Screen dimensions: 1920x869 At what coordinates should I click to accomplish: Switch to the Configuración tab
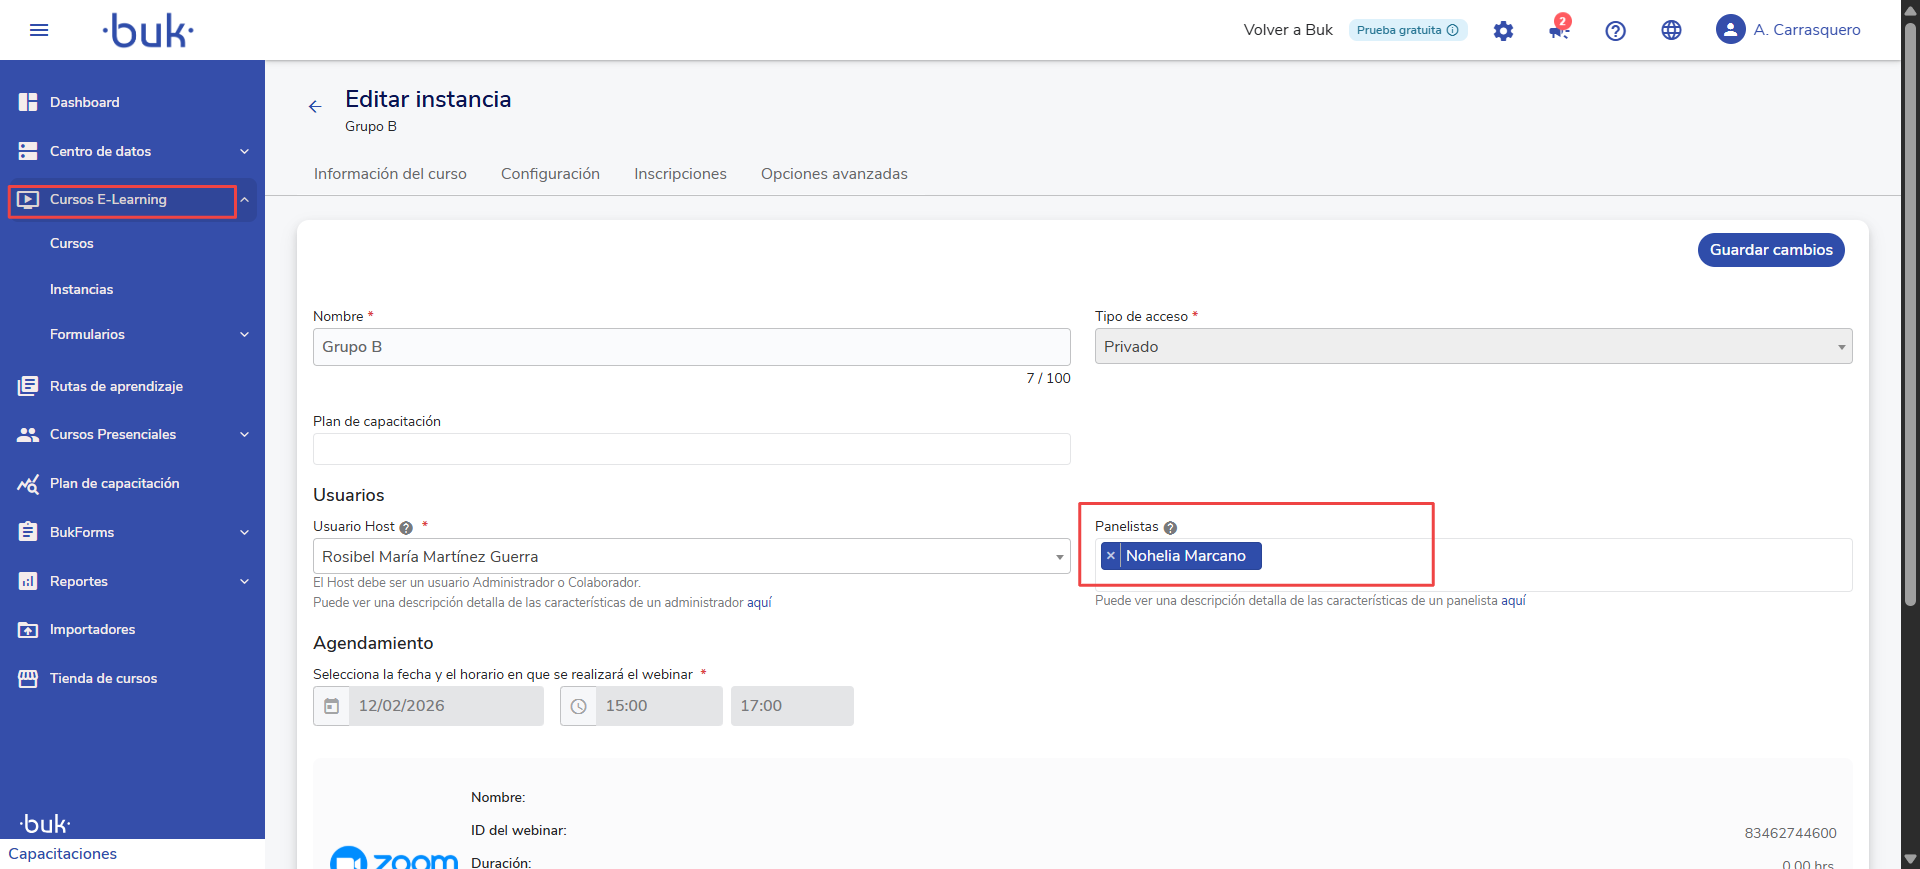pyautogui.click(x=550, y=174)
